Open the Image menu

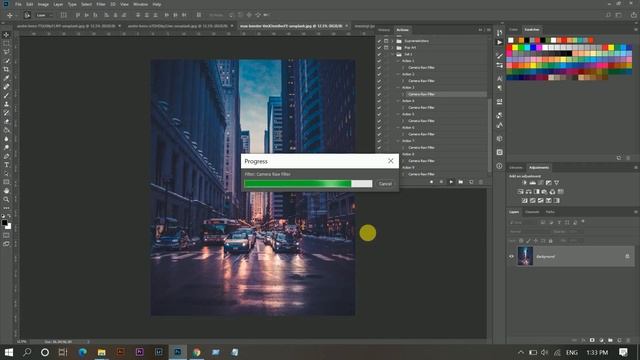[43, 4]
